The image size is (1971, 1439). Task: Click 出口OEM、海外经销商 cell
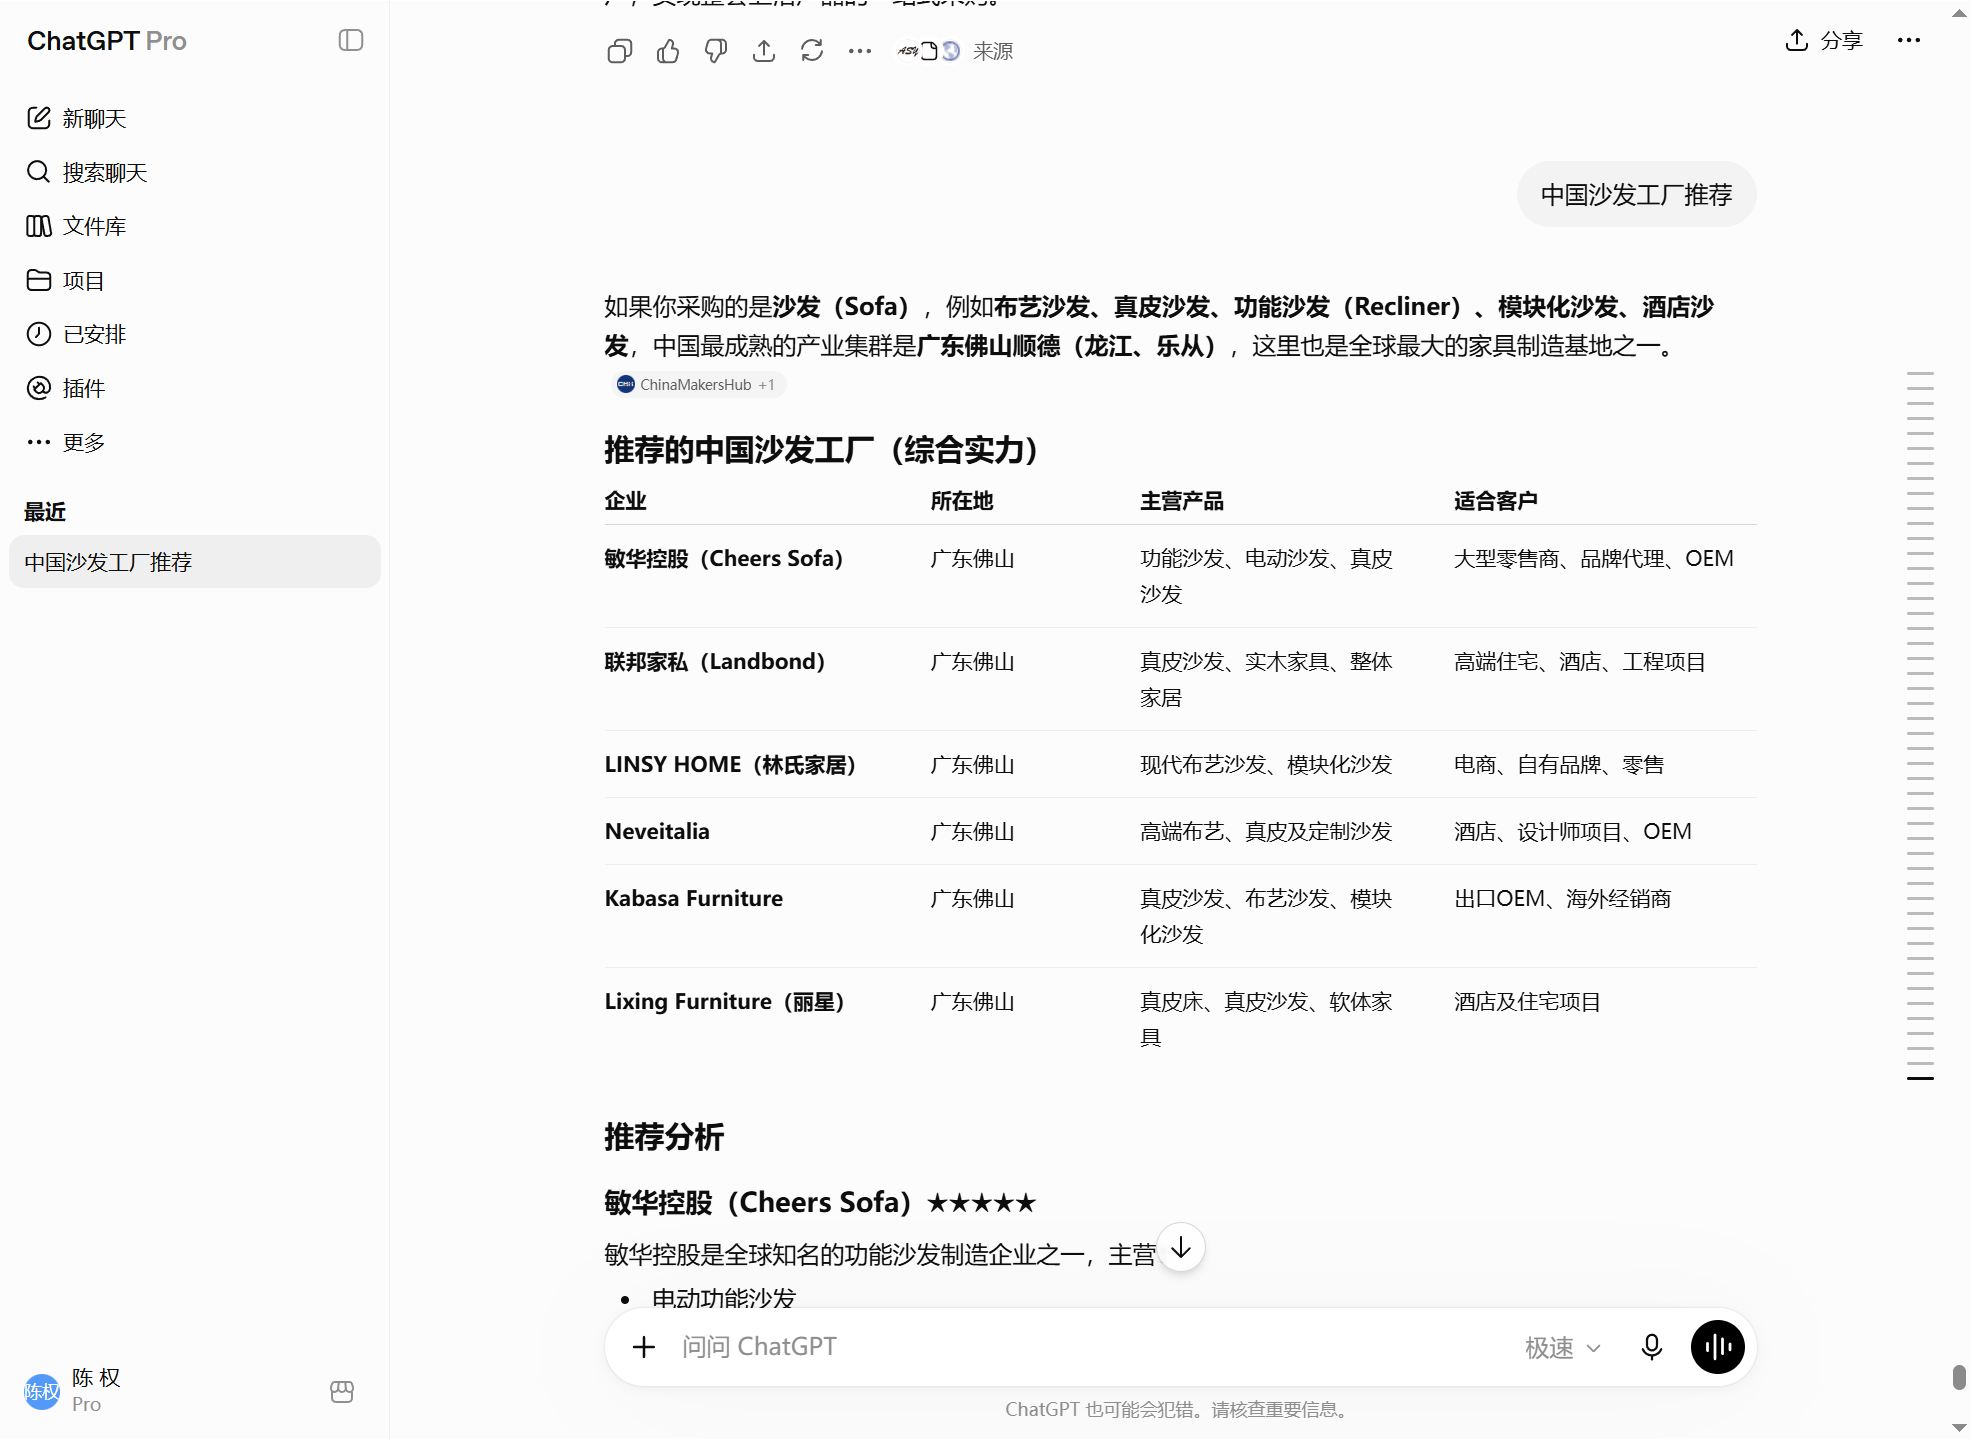[1563, 898]
